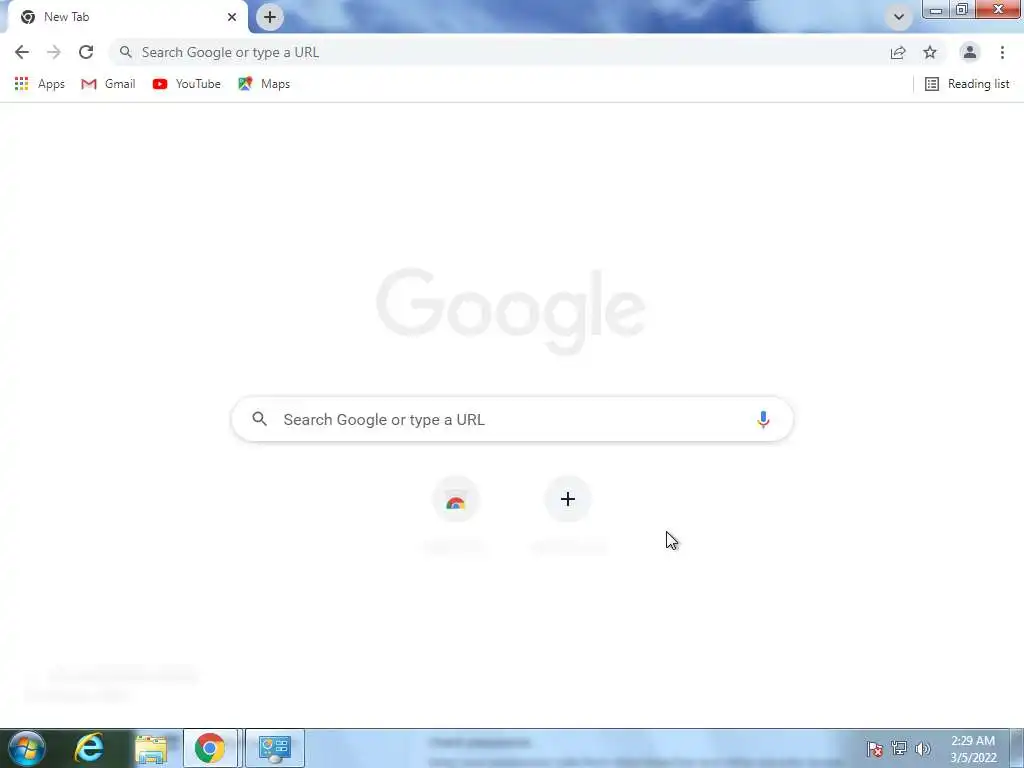
Task: Open the Control Panel taskbar item
Action: (275, 748)
